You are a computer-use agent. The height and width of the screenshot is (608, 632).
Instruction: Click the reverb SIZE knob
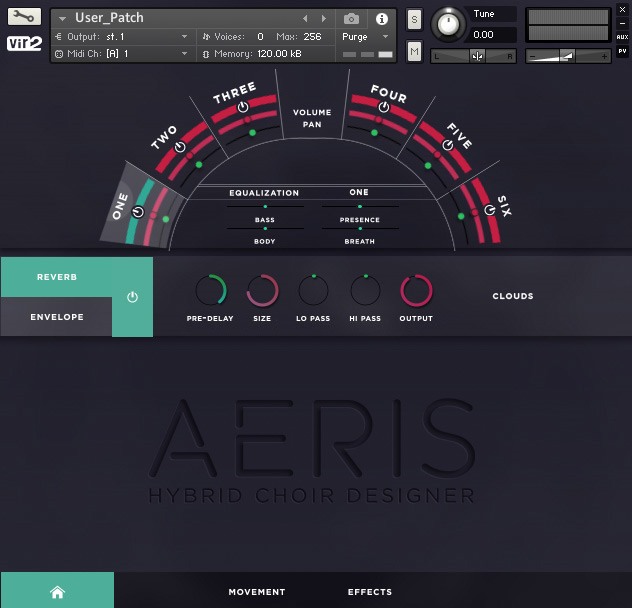pos(262,290)
